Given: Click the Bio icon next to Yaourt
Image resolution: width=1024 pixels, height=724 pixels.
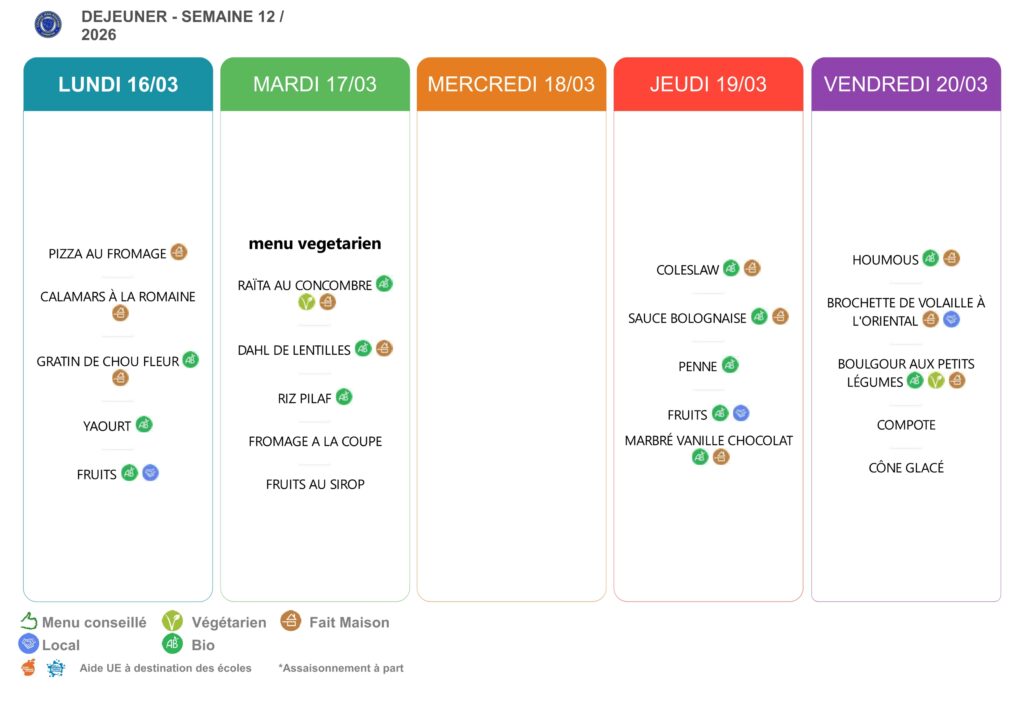Looking at the screenshot, I should pyautogui.click(x=144, y=424).
